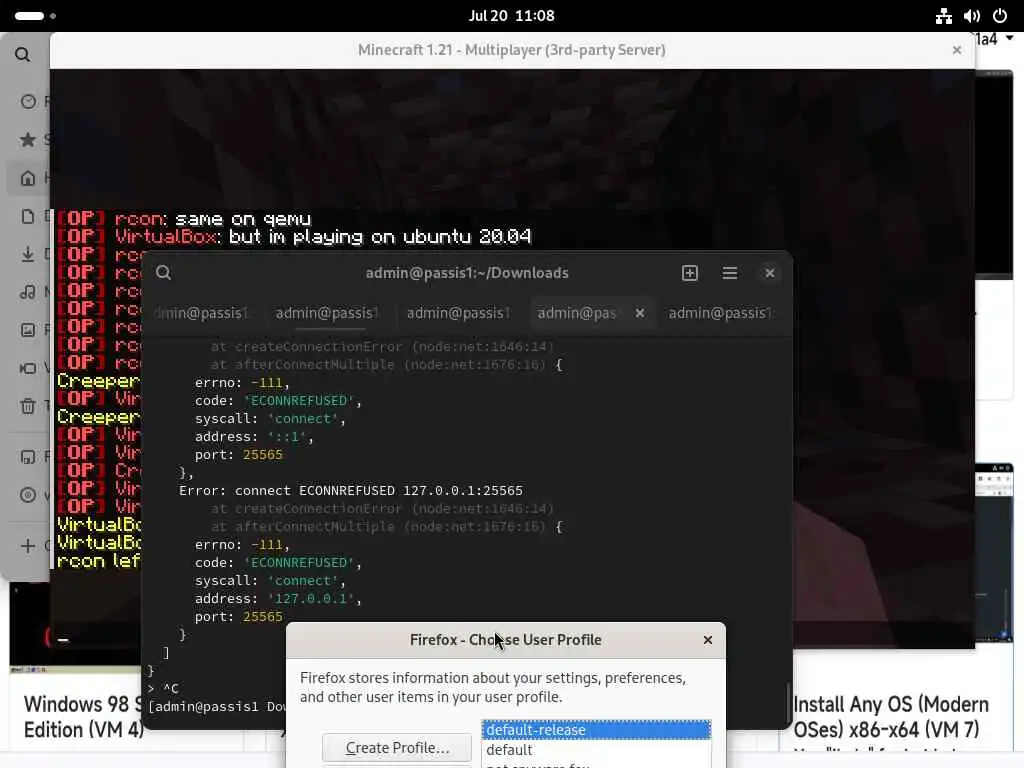The height and width of the screenshot is (768, 1024).
Task: Open the terminal hamburger menu
Action: tap(729, 273)
